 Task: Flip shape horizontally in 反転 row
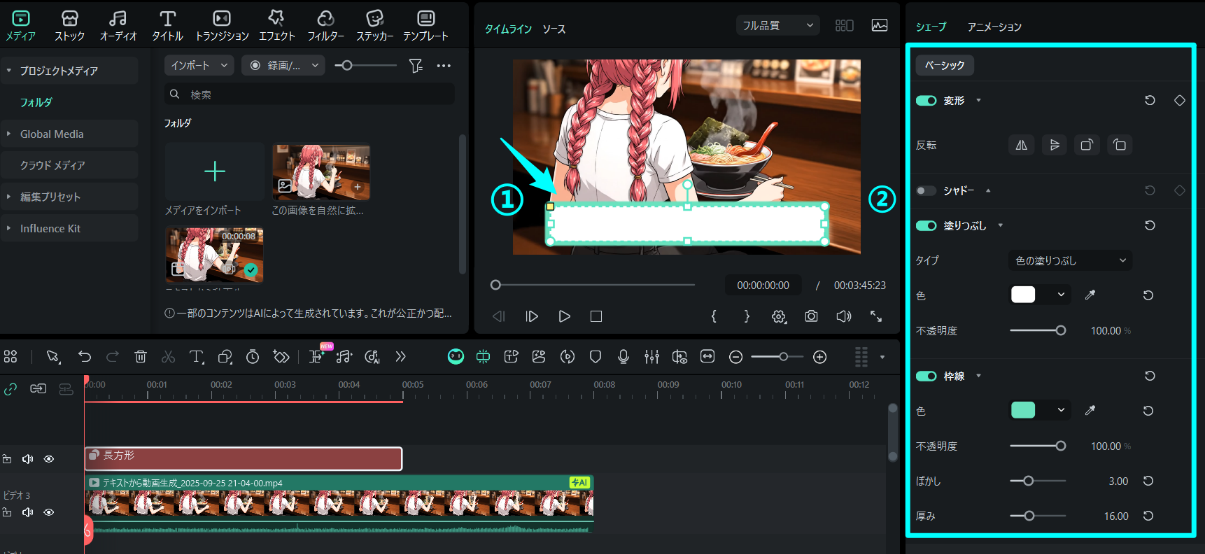[1021, 145]
